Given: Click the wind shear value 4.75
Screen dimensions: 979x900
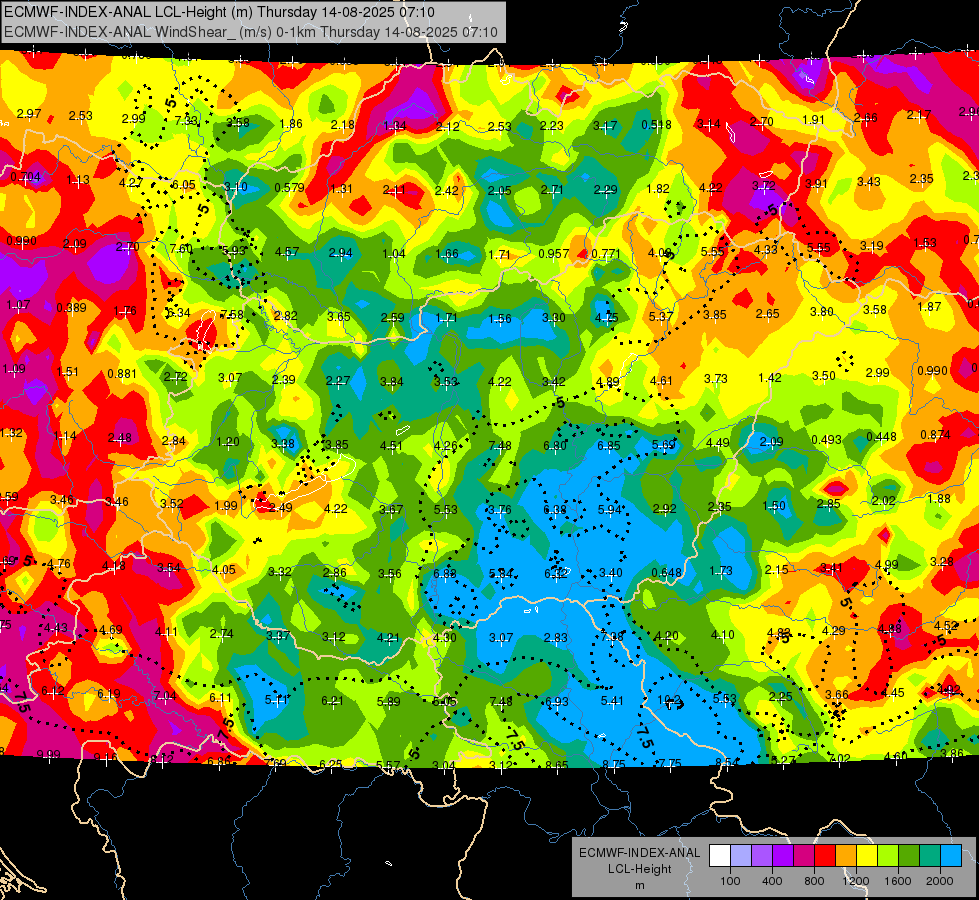Looking at the screenshot, I should (x=607, y=317).
